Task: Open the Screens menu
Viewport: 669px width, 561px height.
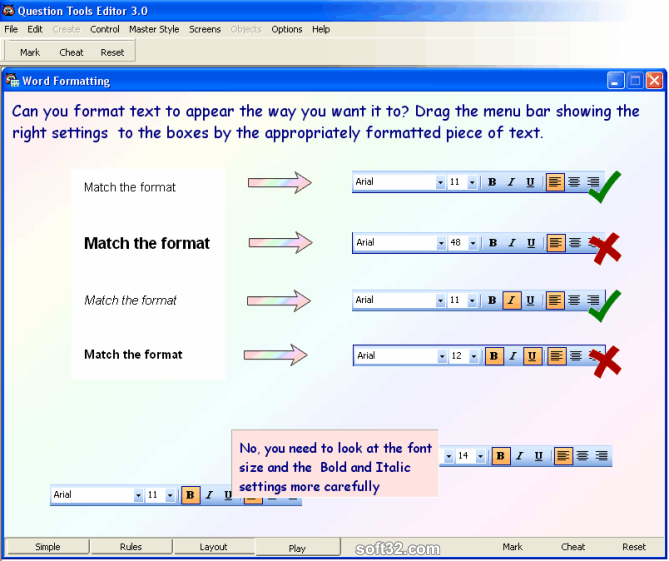Action: 205,29
